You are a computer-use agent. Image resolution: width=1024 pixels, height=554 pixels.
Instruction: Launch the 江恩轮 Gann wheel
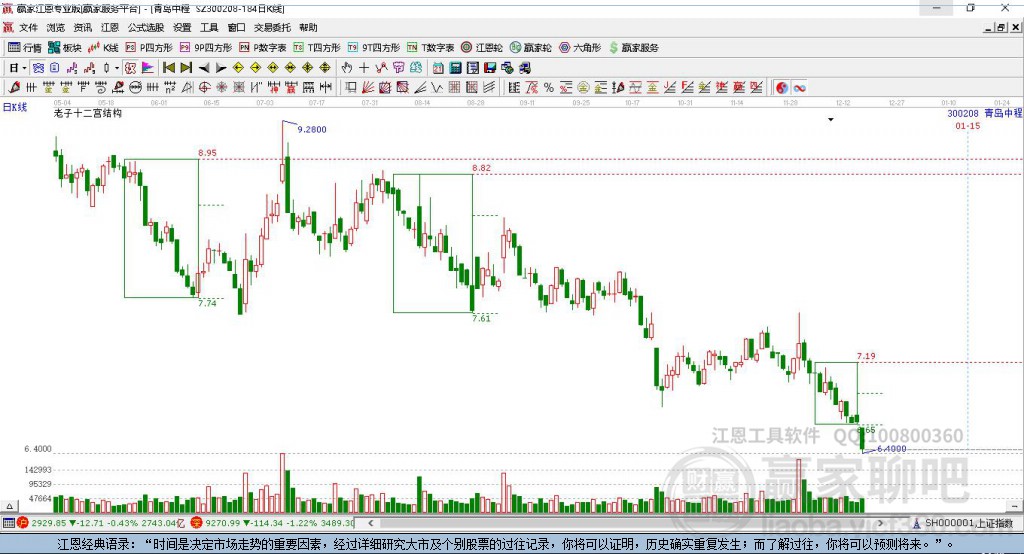(482, 48)
